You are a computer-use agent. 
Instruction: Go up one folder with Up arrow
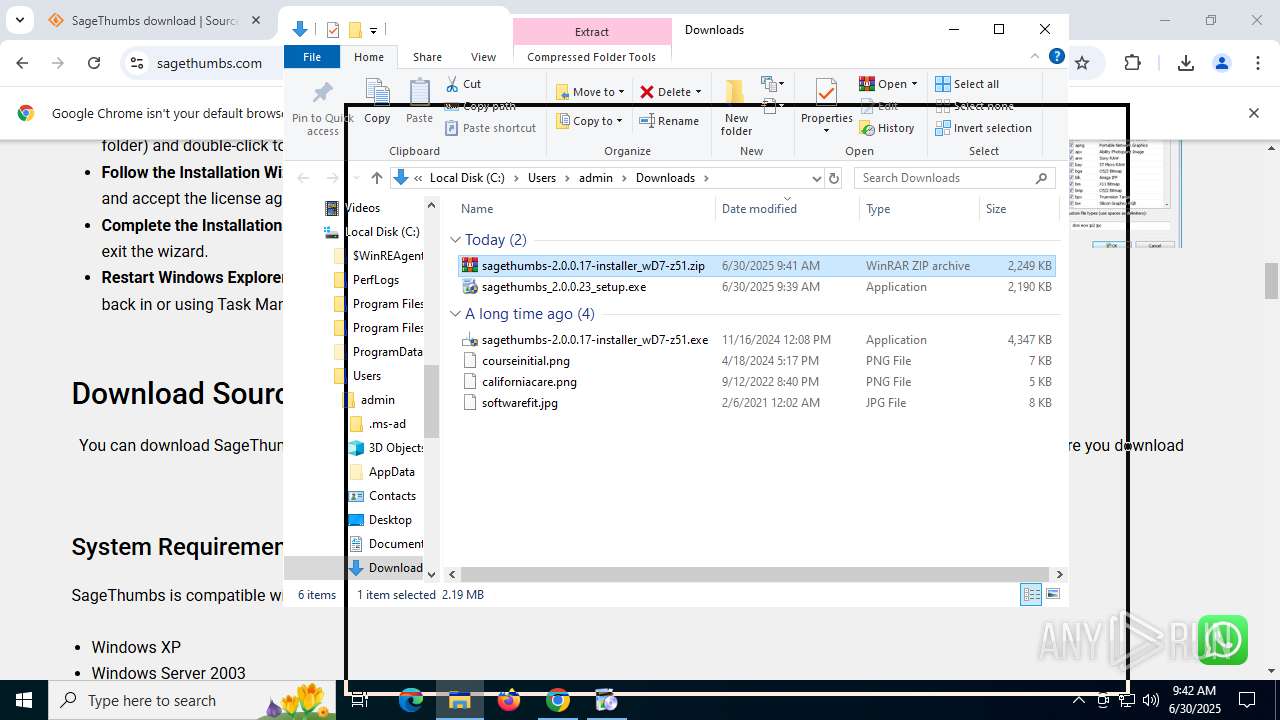coord(377,178)
